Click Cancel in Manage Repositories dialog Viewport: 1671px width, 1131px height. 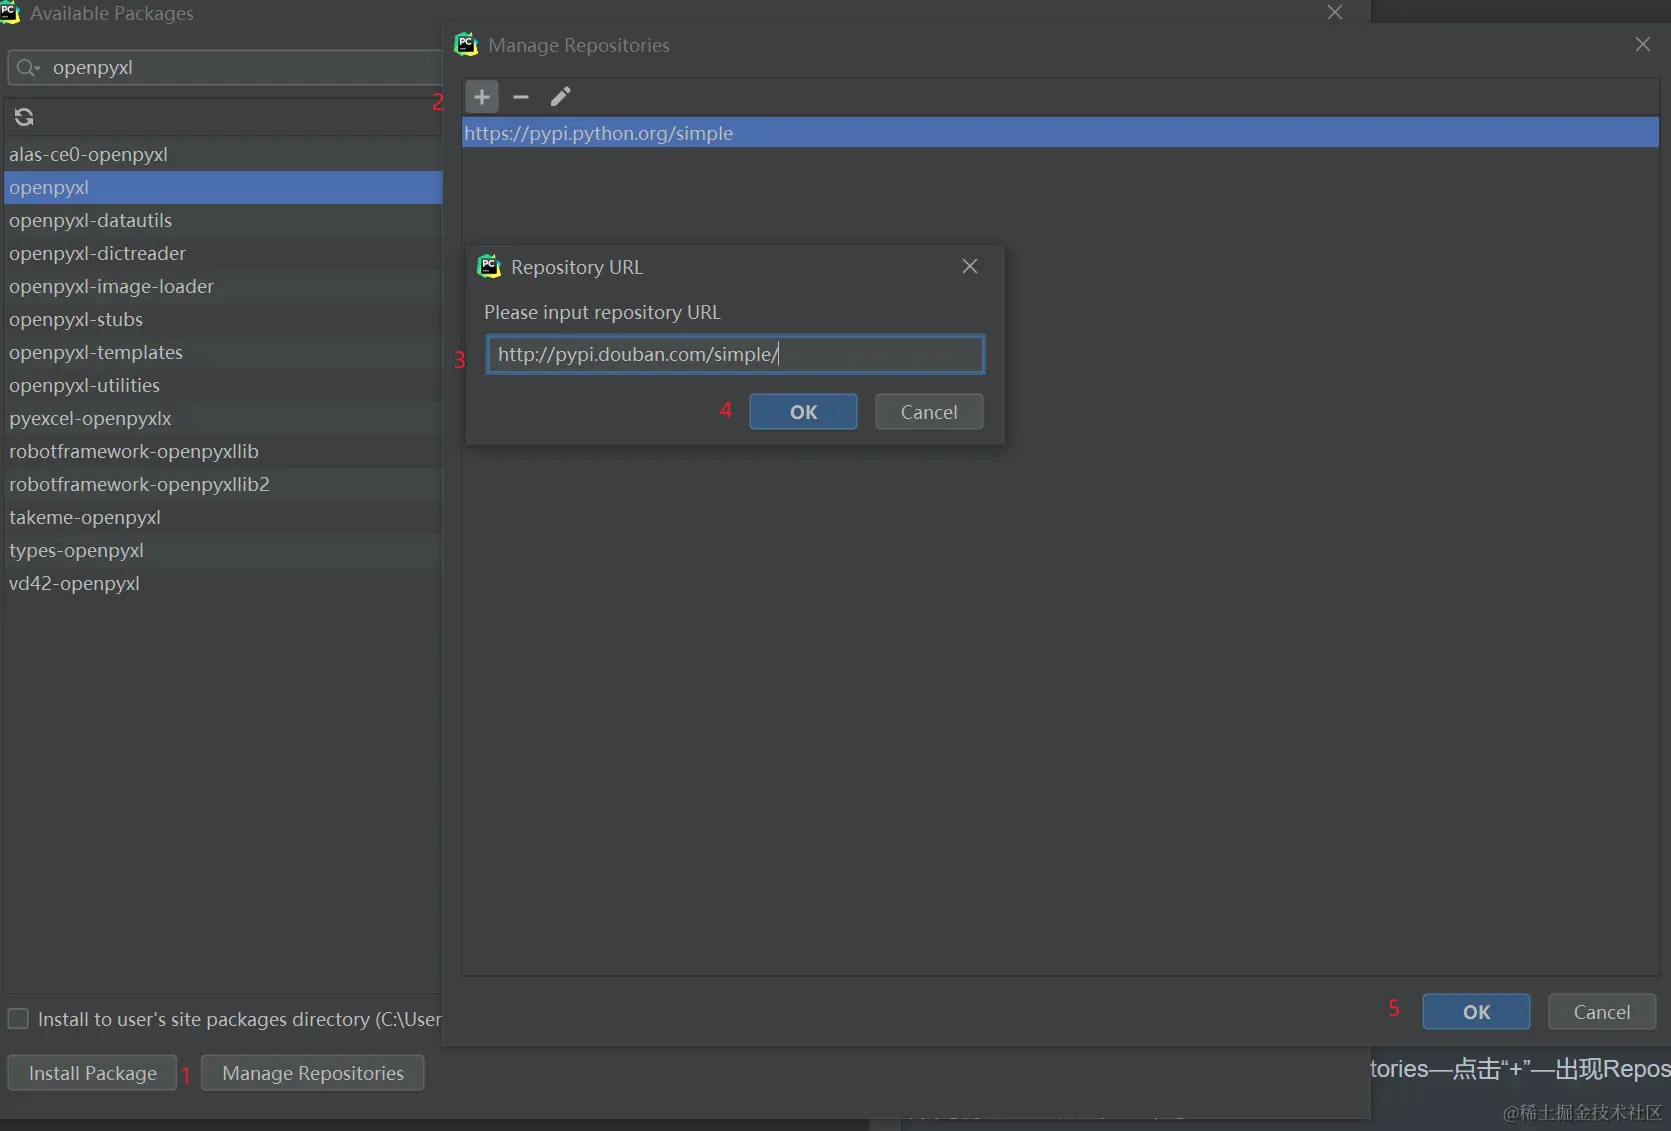point(1602,1012)
